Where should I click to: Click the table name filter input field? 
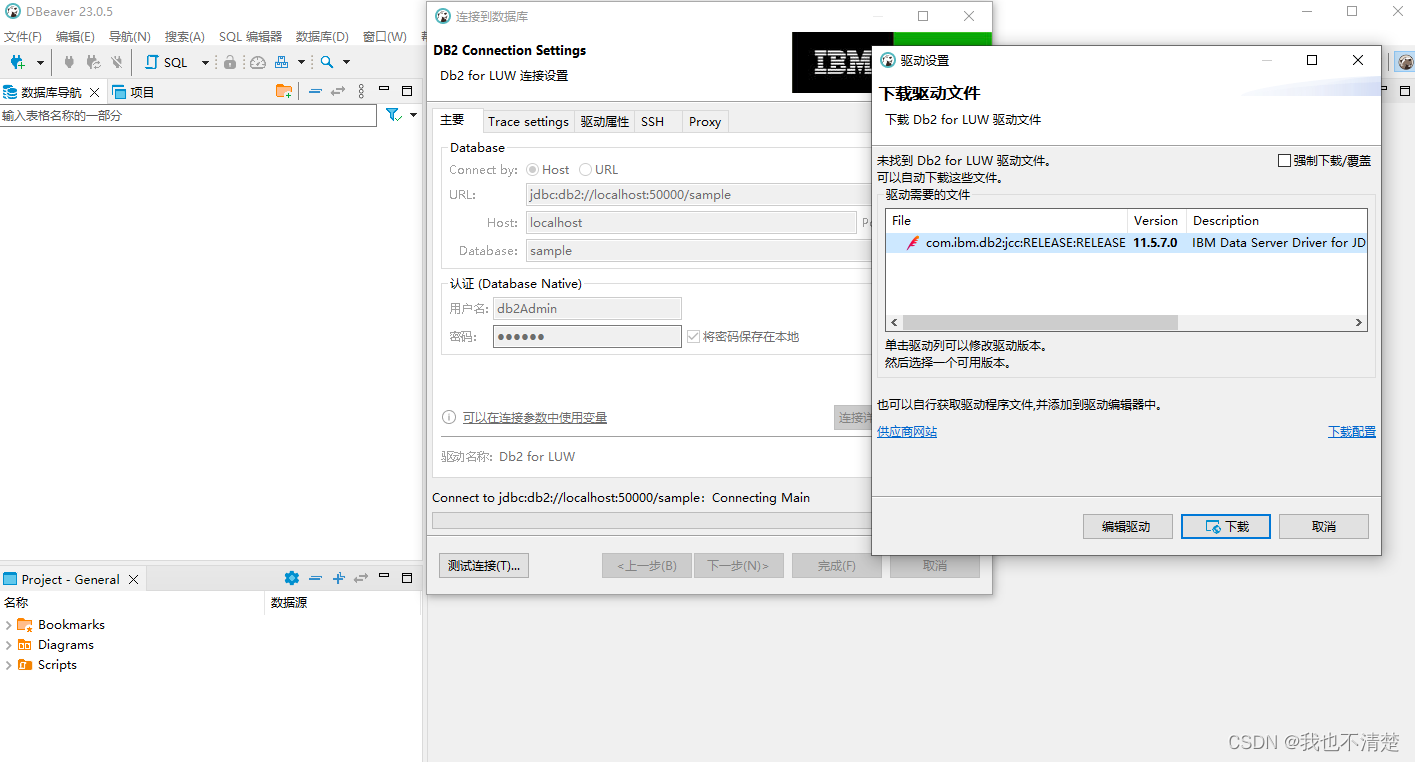pos(188,116)
